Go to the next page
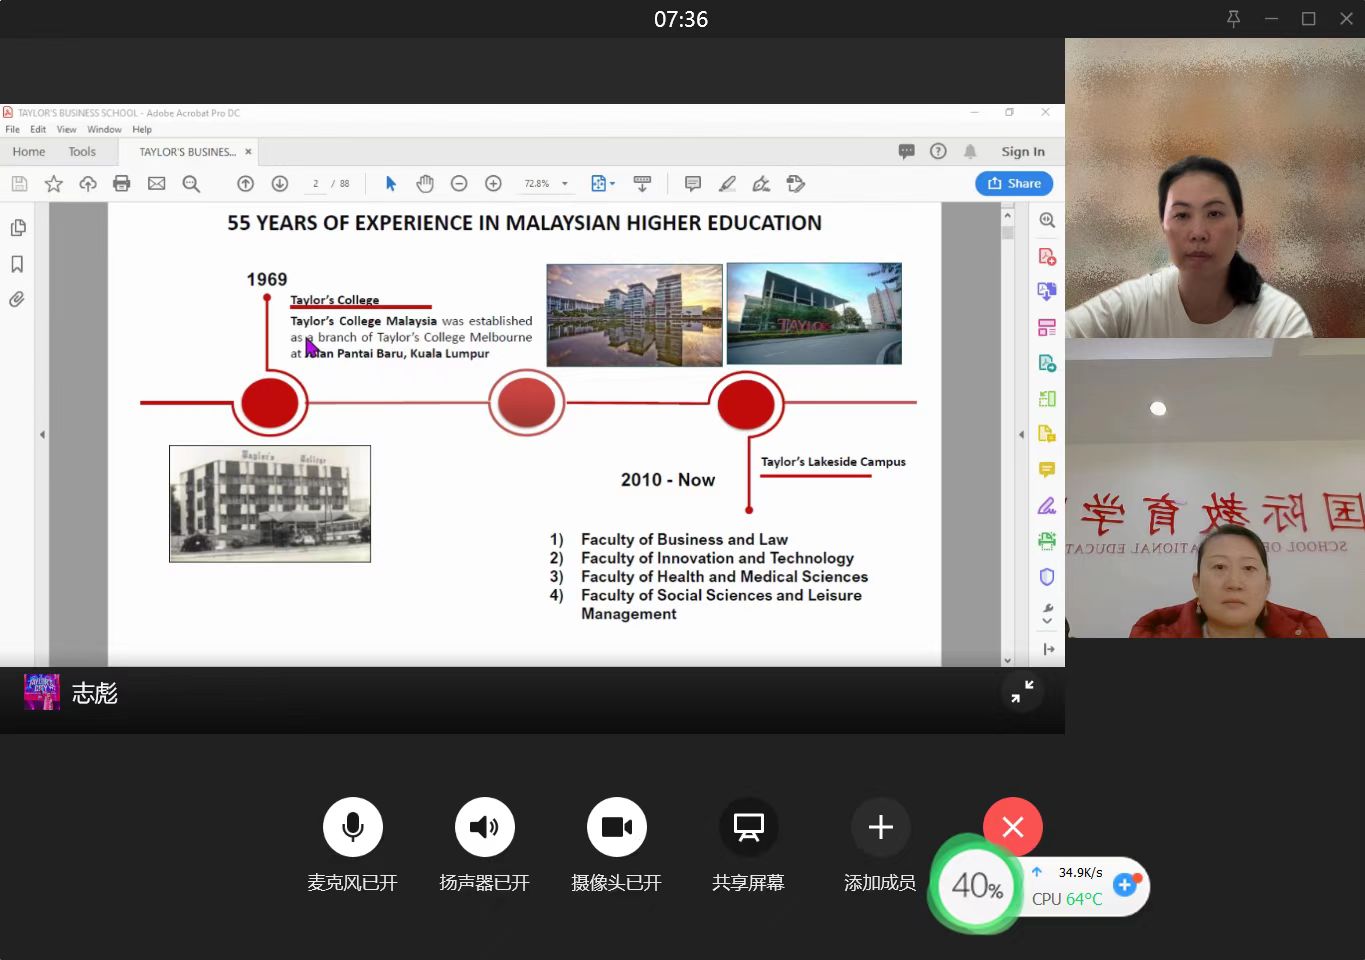The height and width of the screenshot is (960, 1365). click(x=280, y=184)
